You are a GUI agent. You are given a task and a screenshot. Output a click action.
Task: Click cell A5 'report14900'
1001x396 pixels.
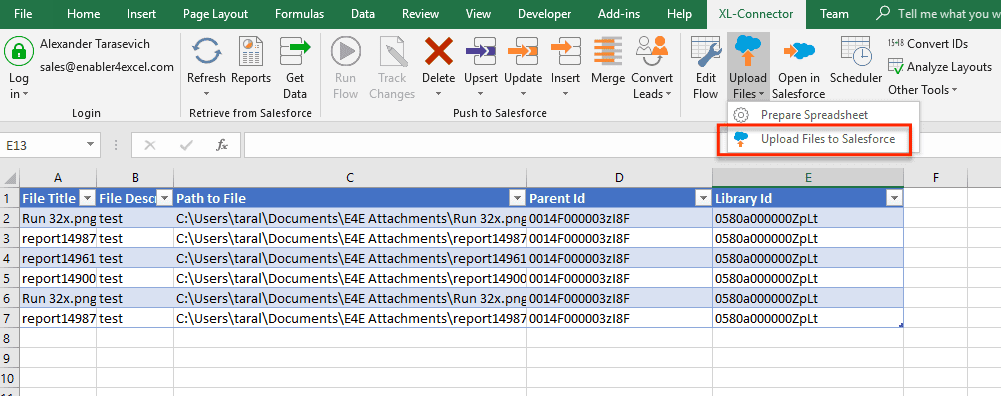coord(58,278)
